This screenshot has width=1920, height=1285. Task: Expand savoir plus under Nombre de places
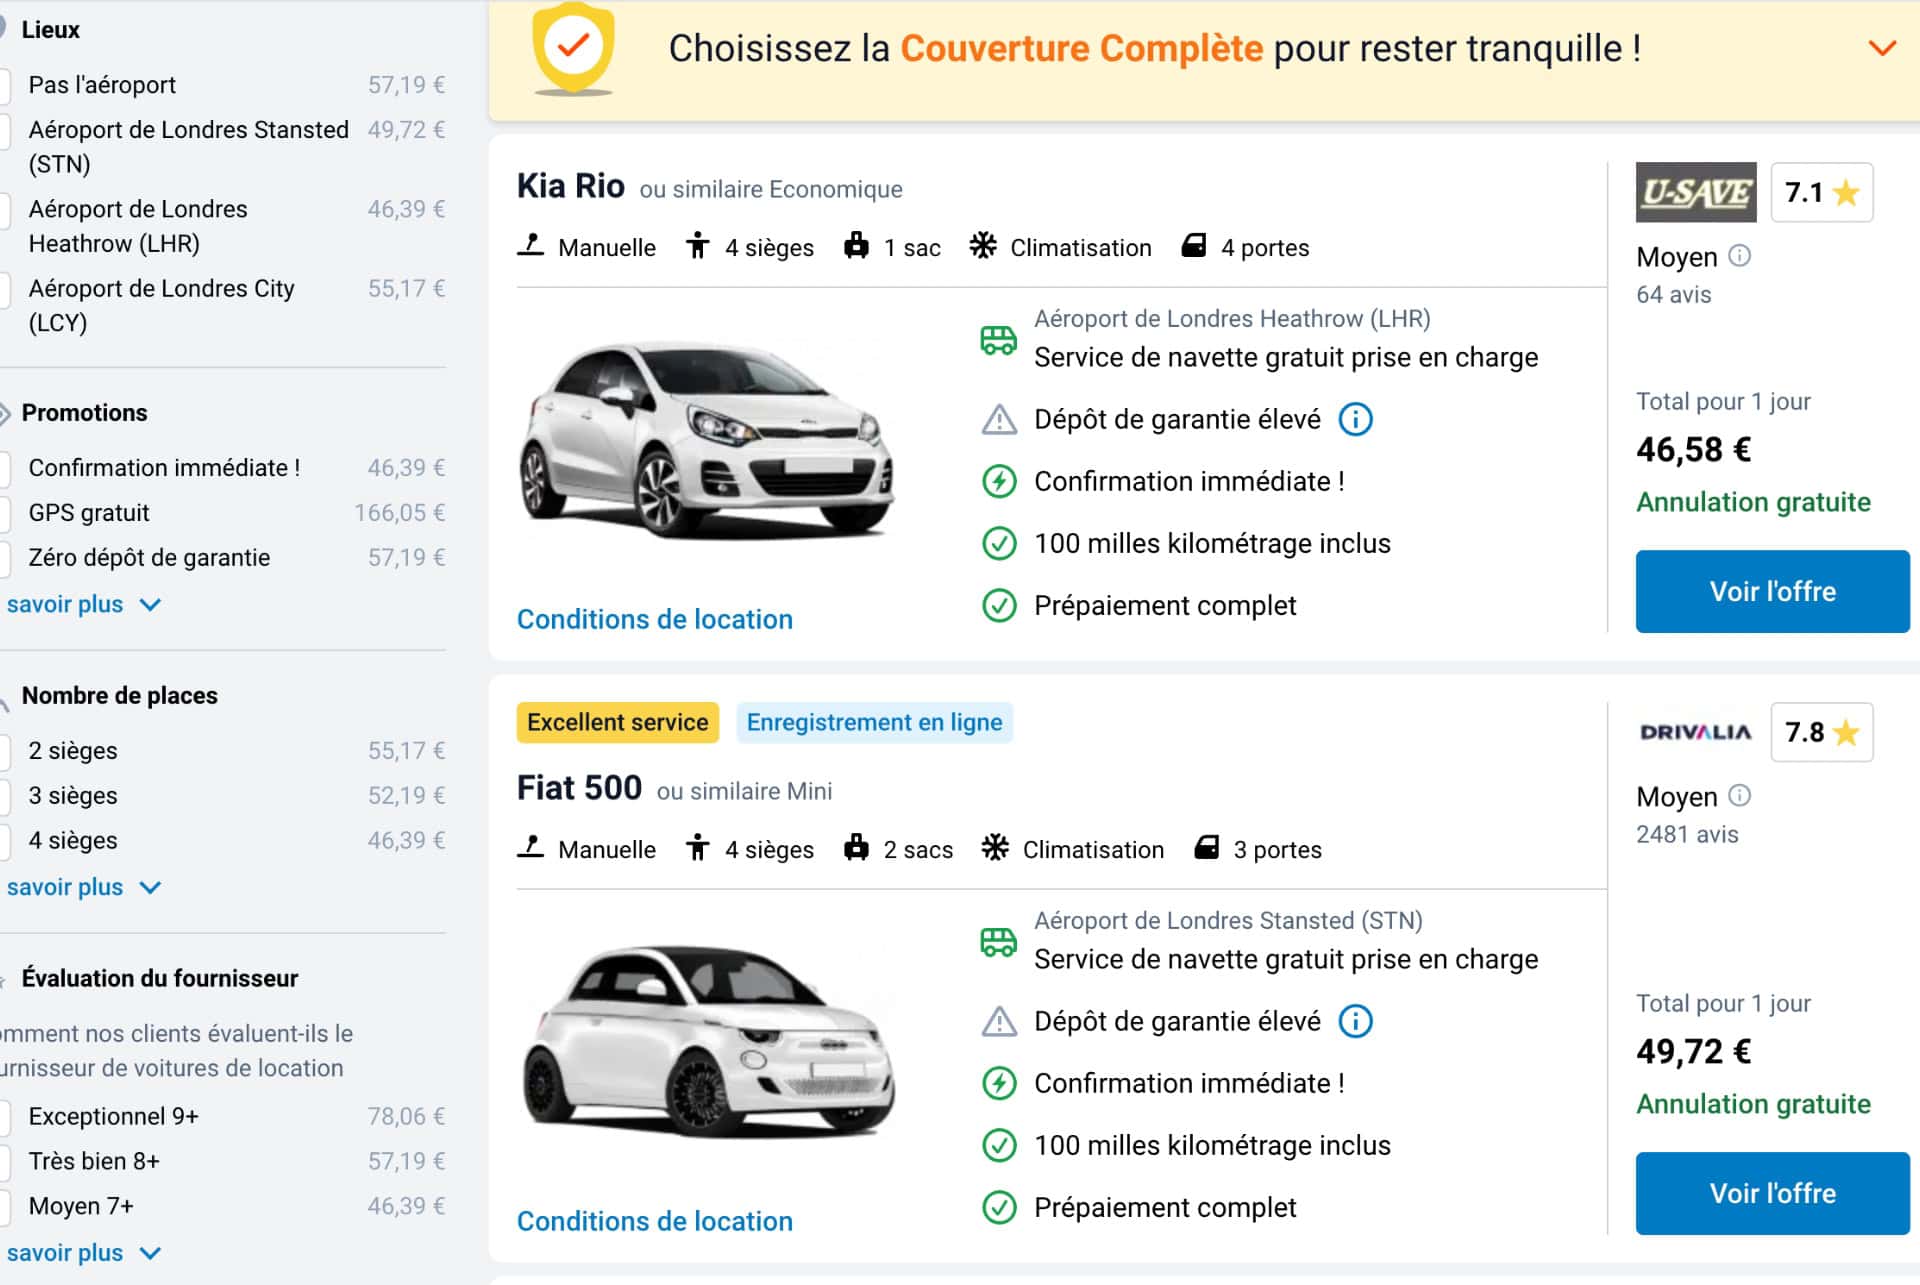pos(83,887)
